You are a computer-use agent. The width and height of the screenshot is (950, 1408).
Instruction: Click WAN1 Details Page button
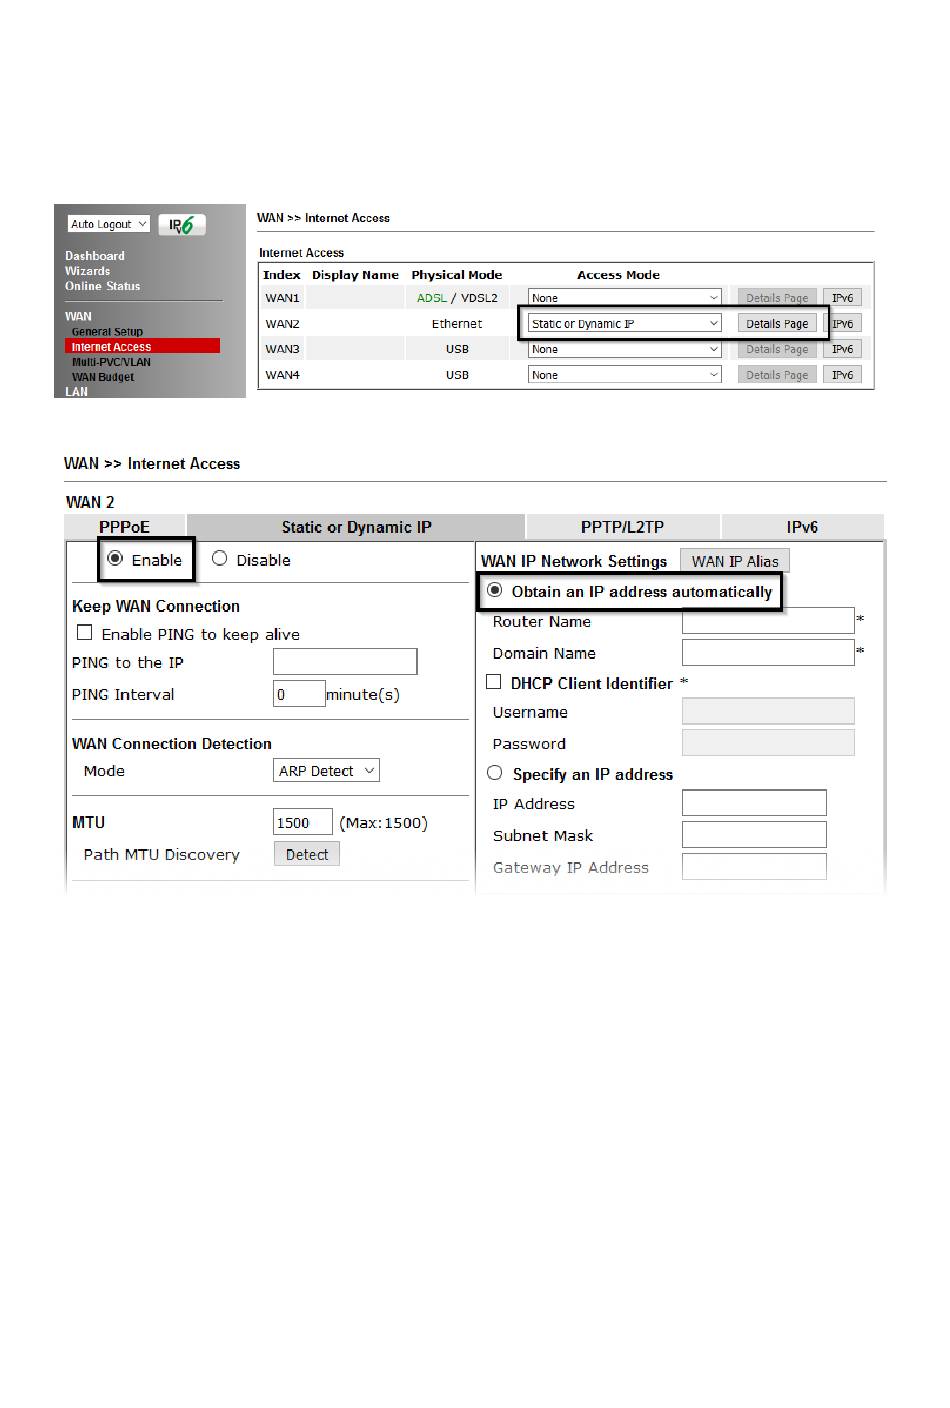(x=777, y=298)
